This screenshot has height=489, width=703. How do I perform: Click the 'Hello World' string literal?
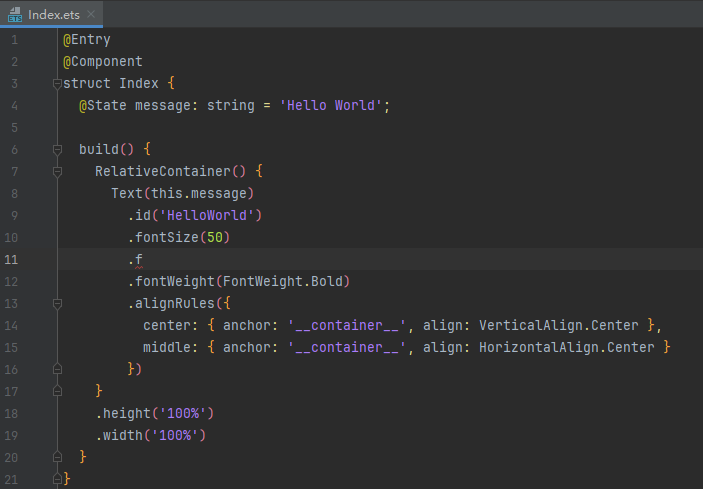(331, 105)
